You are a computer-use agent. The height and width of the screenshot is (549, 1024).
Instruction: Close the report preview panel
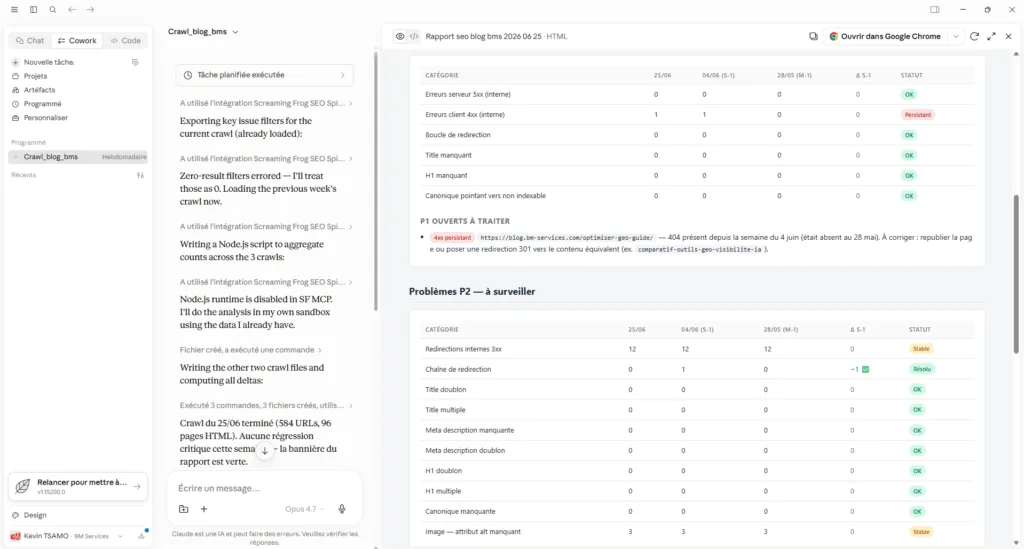pyautogui.click(x=1008, y=37)
